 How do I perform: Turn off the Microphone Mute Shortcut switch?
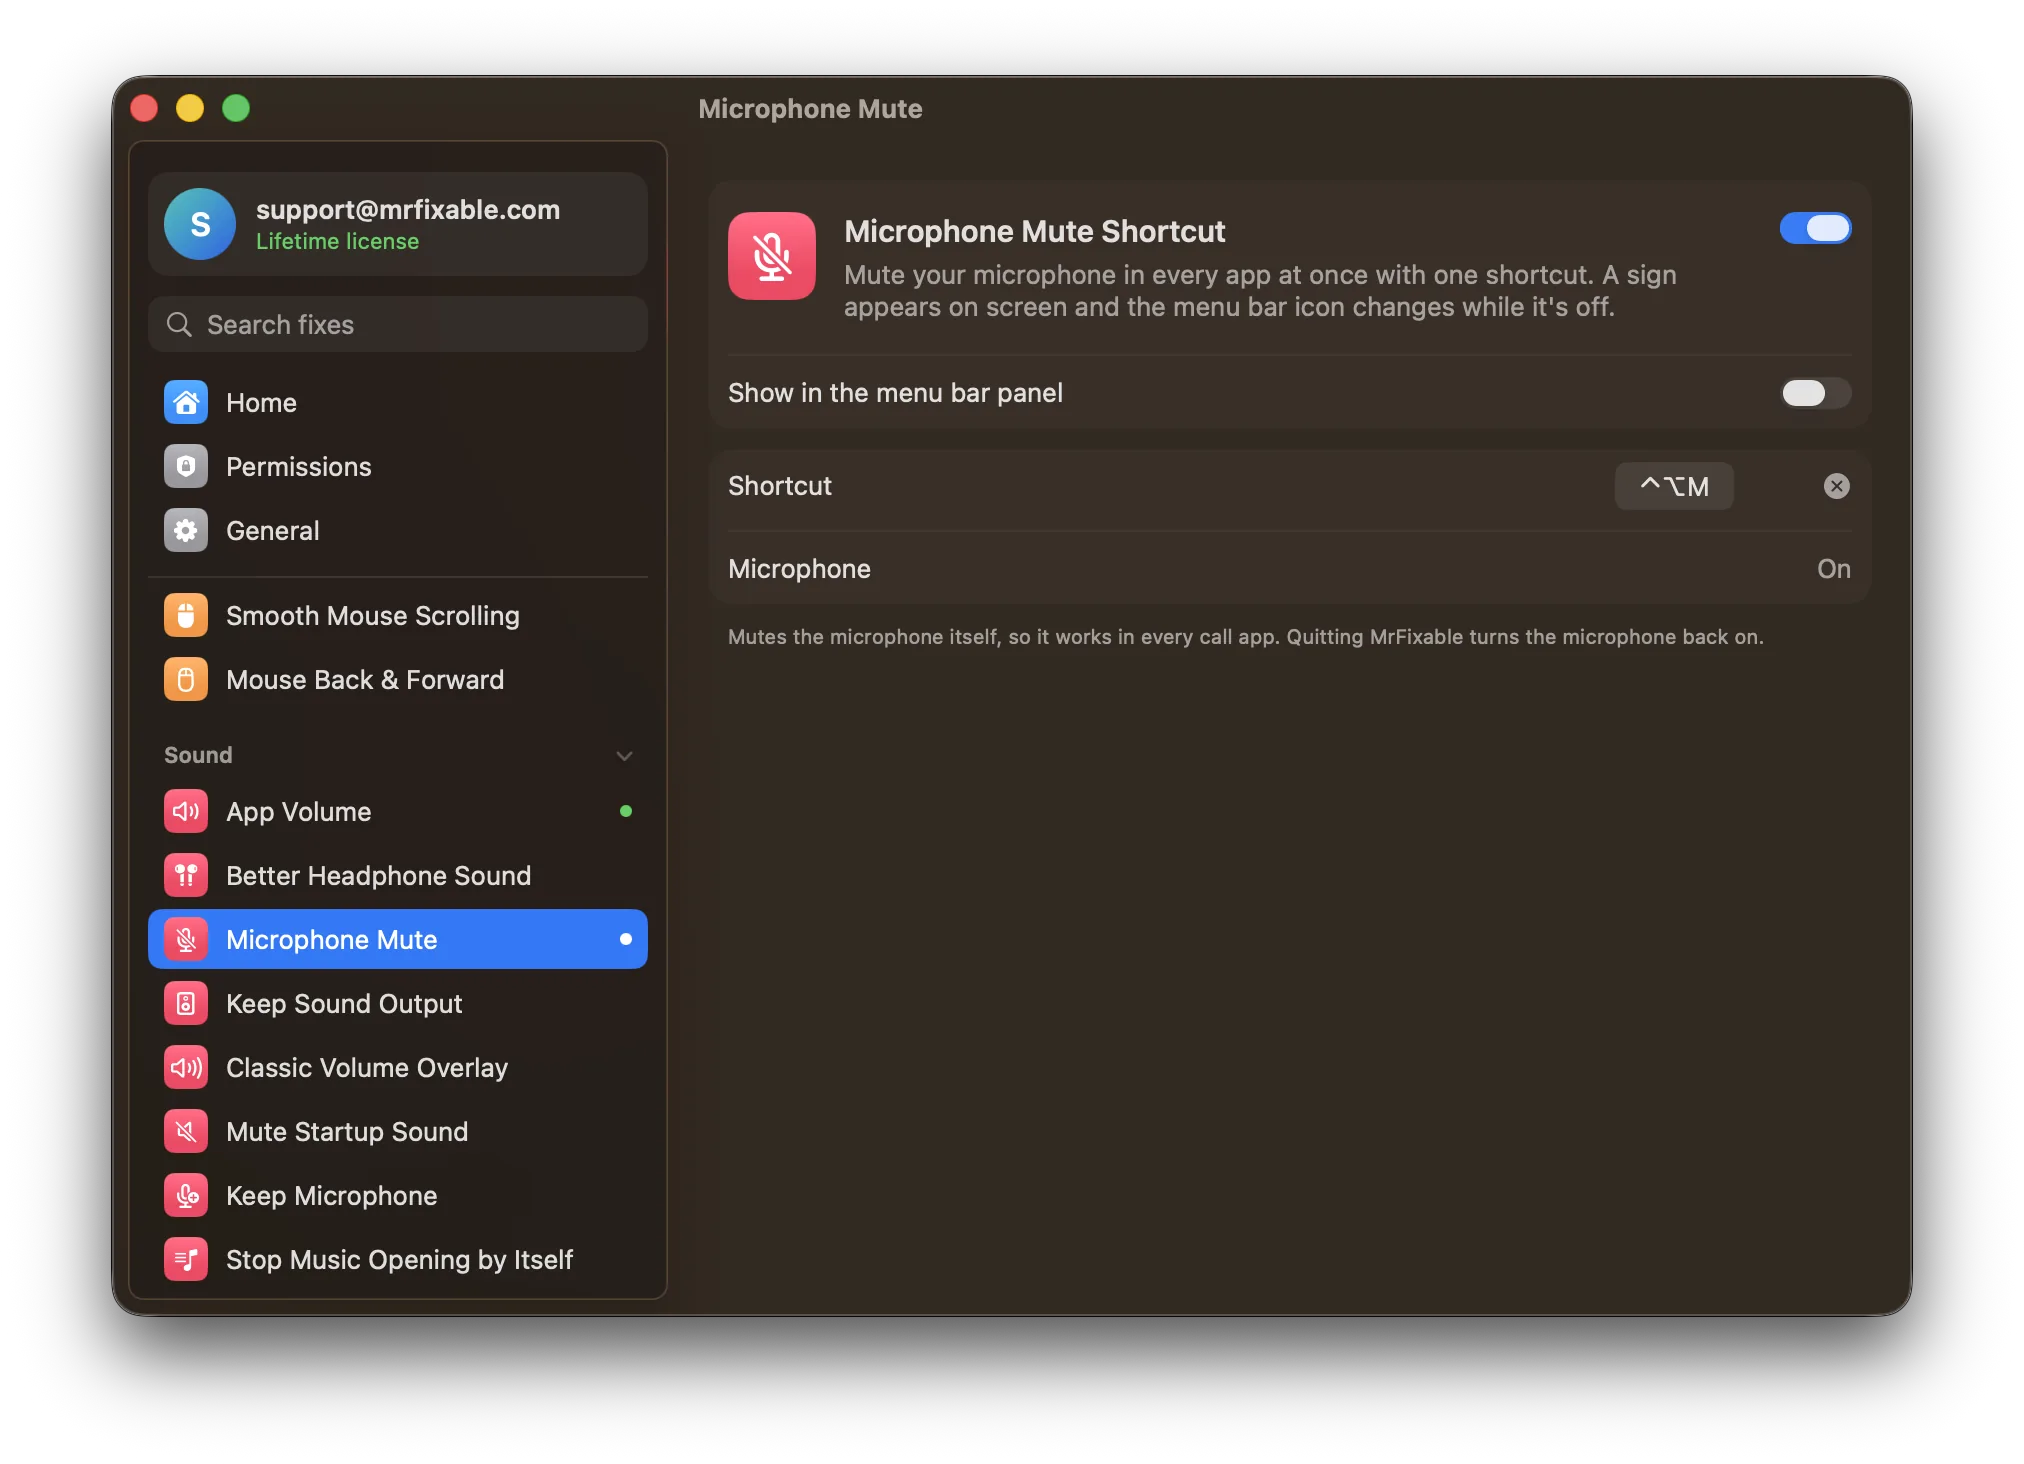[1815, 229]
